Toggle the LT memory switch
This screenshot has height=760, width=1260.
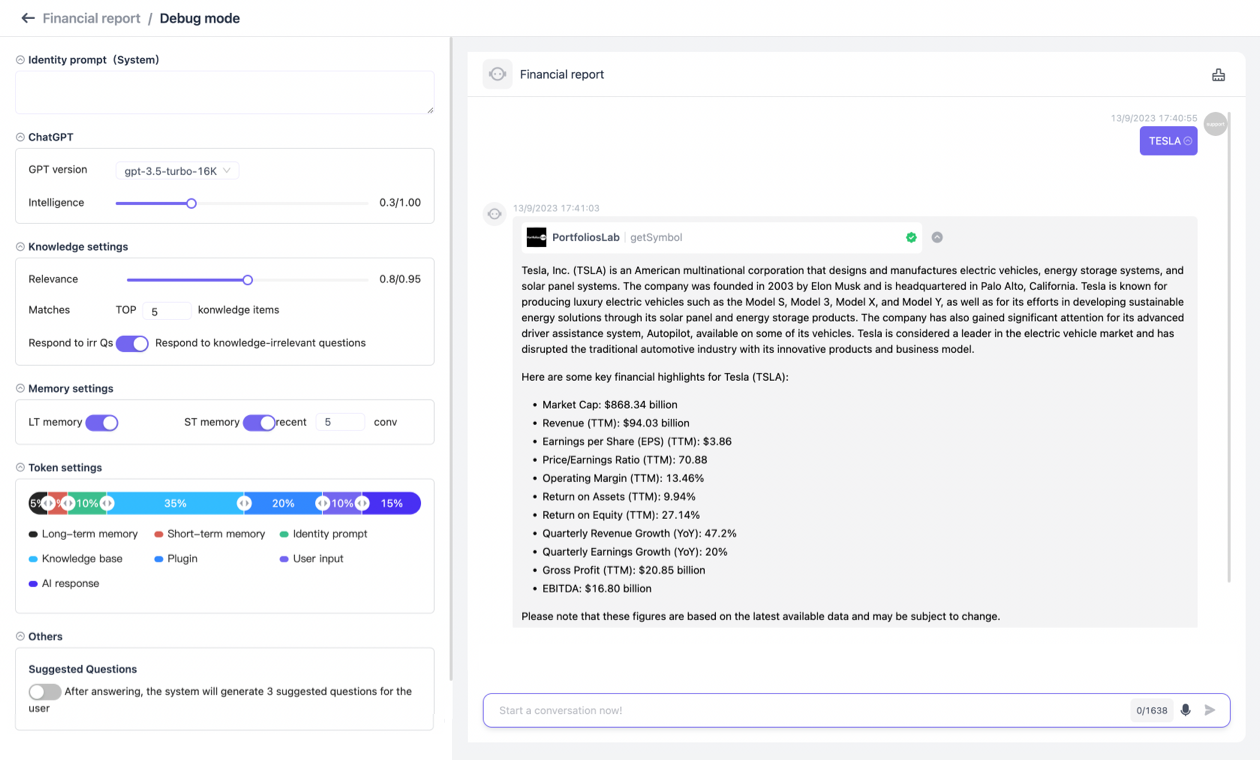102,423
